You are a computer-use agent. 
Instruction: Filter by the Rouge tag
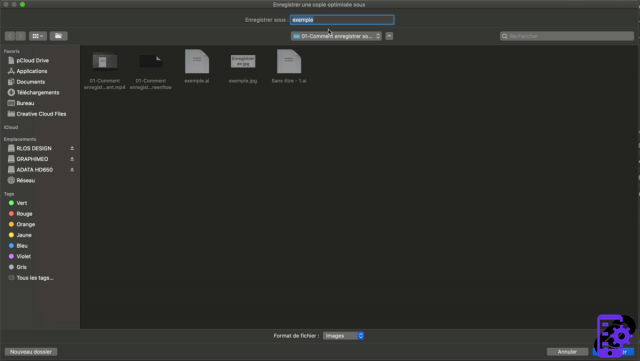coord(24,214)
